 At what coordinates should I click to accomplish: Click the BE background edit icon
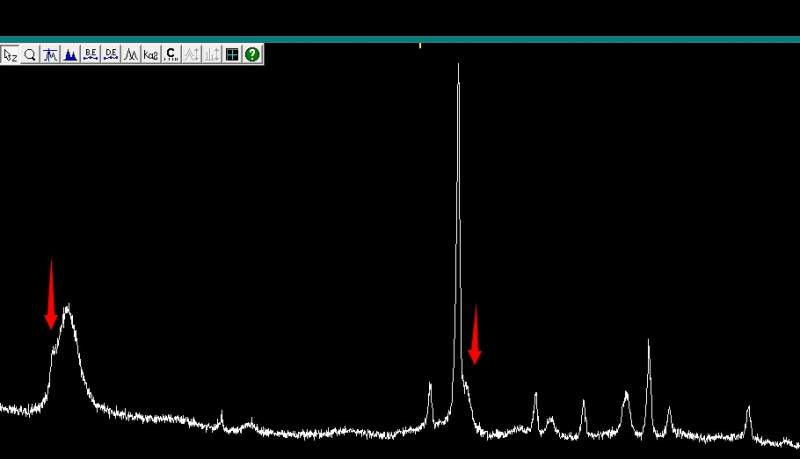(x=91, y=55)
